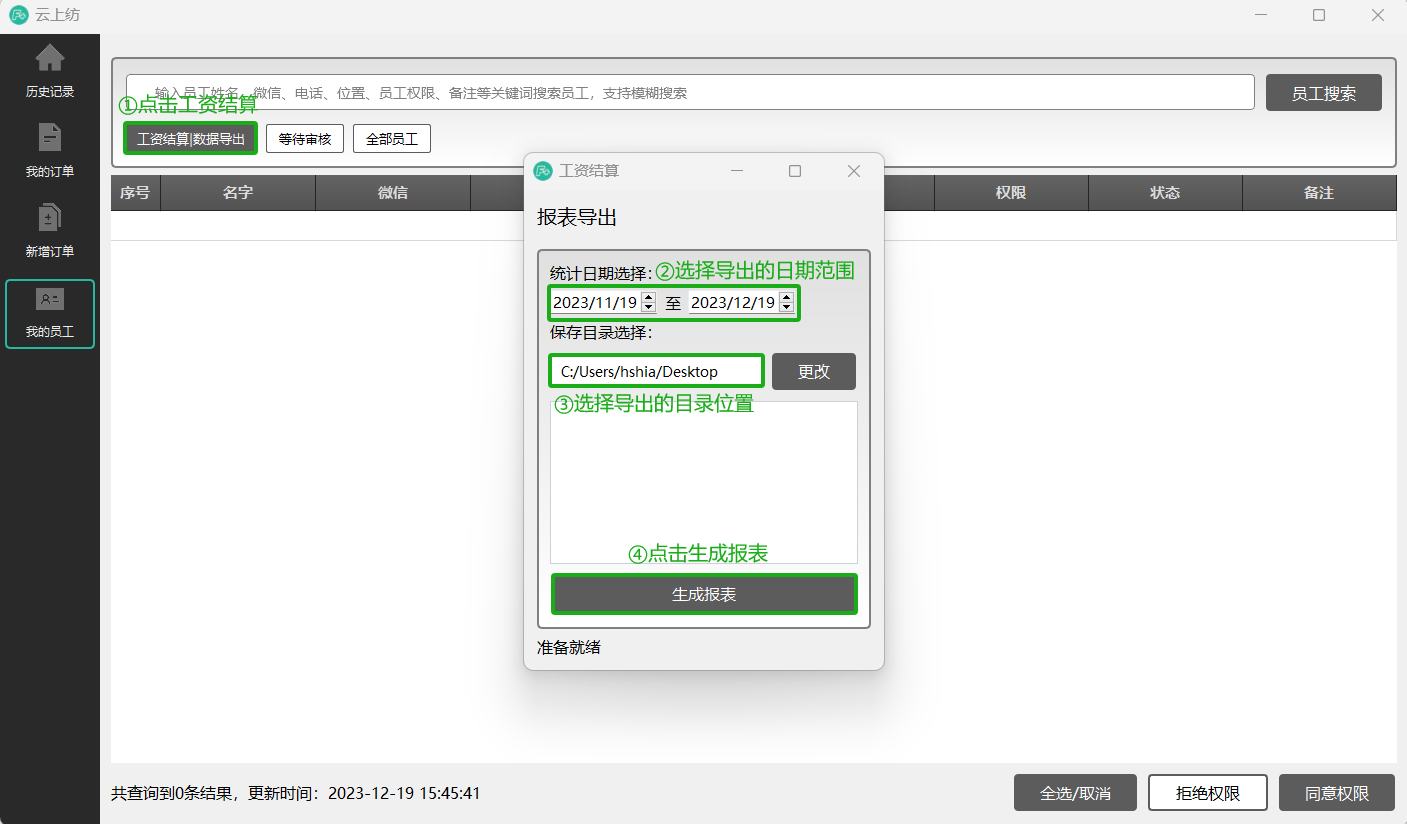
Task: Click the report log output area
Action: coord(704,482)
